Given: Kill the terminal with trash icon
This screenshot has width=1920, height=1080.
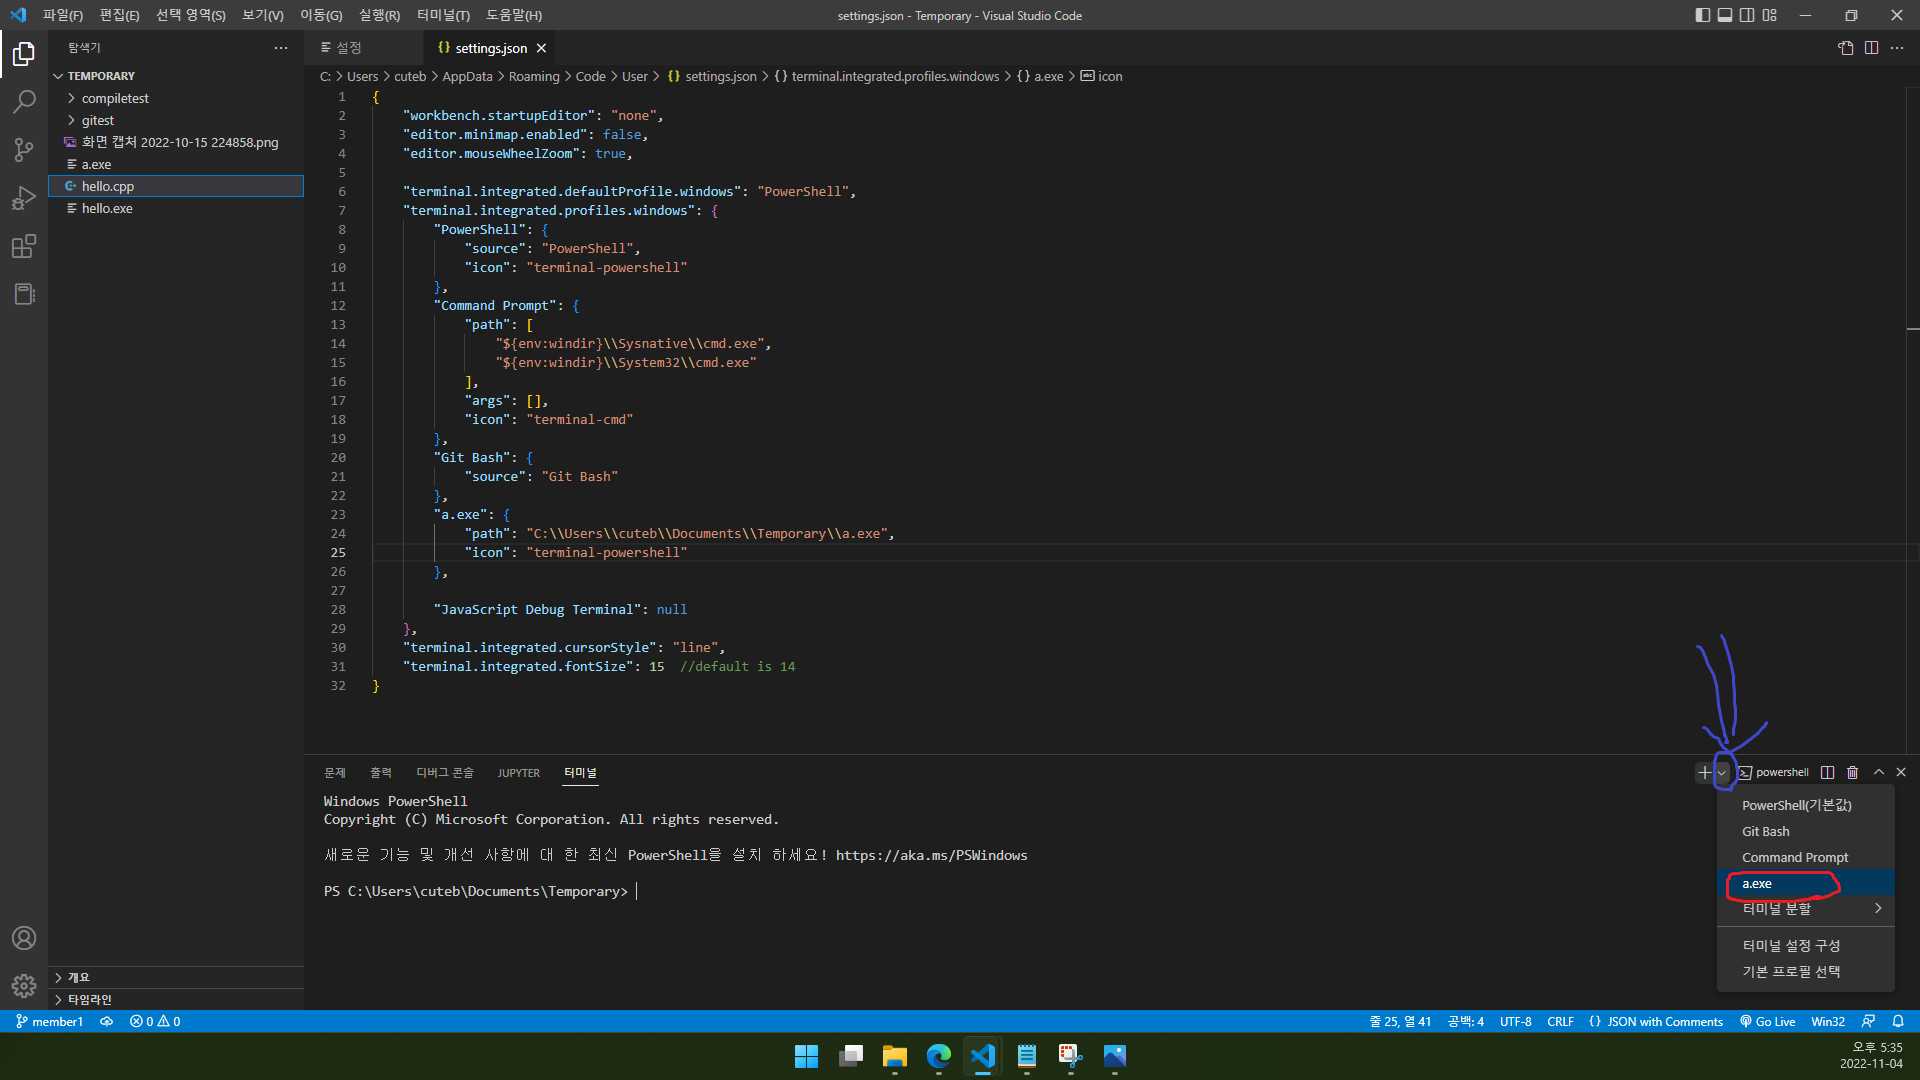Looking at the screenshot, I should click(1852, 772).
